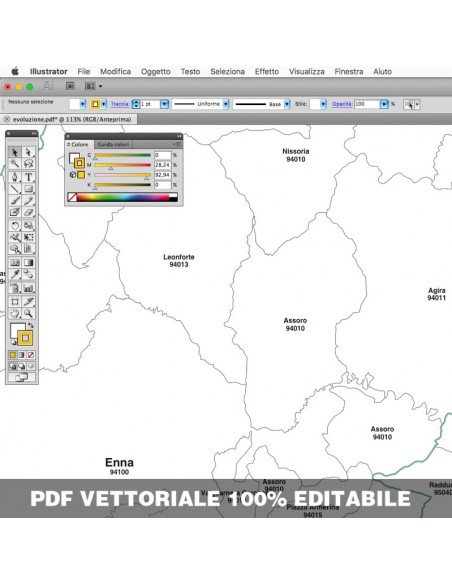Select the Eraser tool

point(28,212)
